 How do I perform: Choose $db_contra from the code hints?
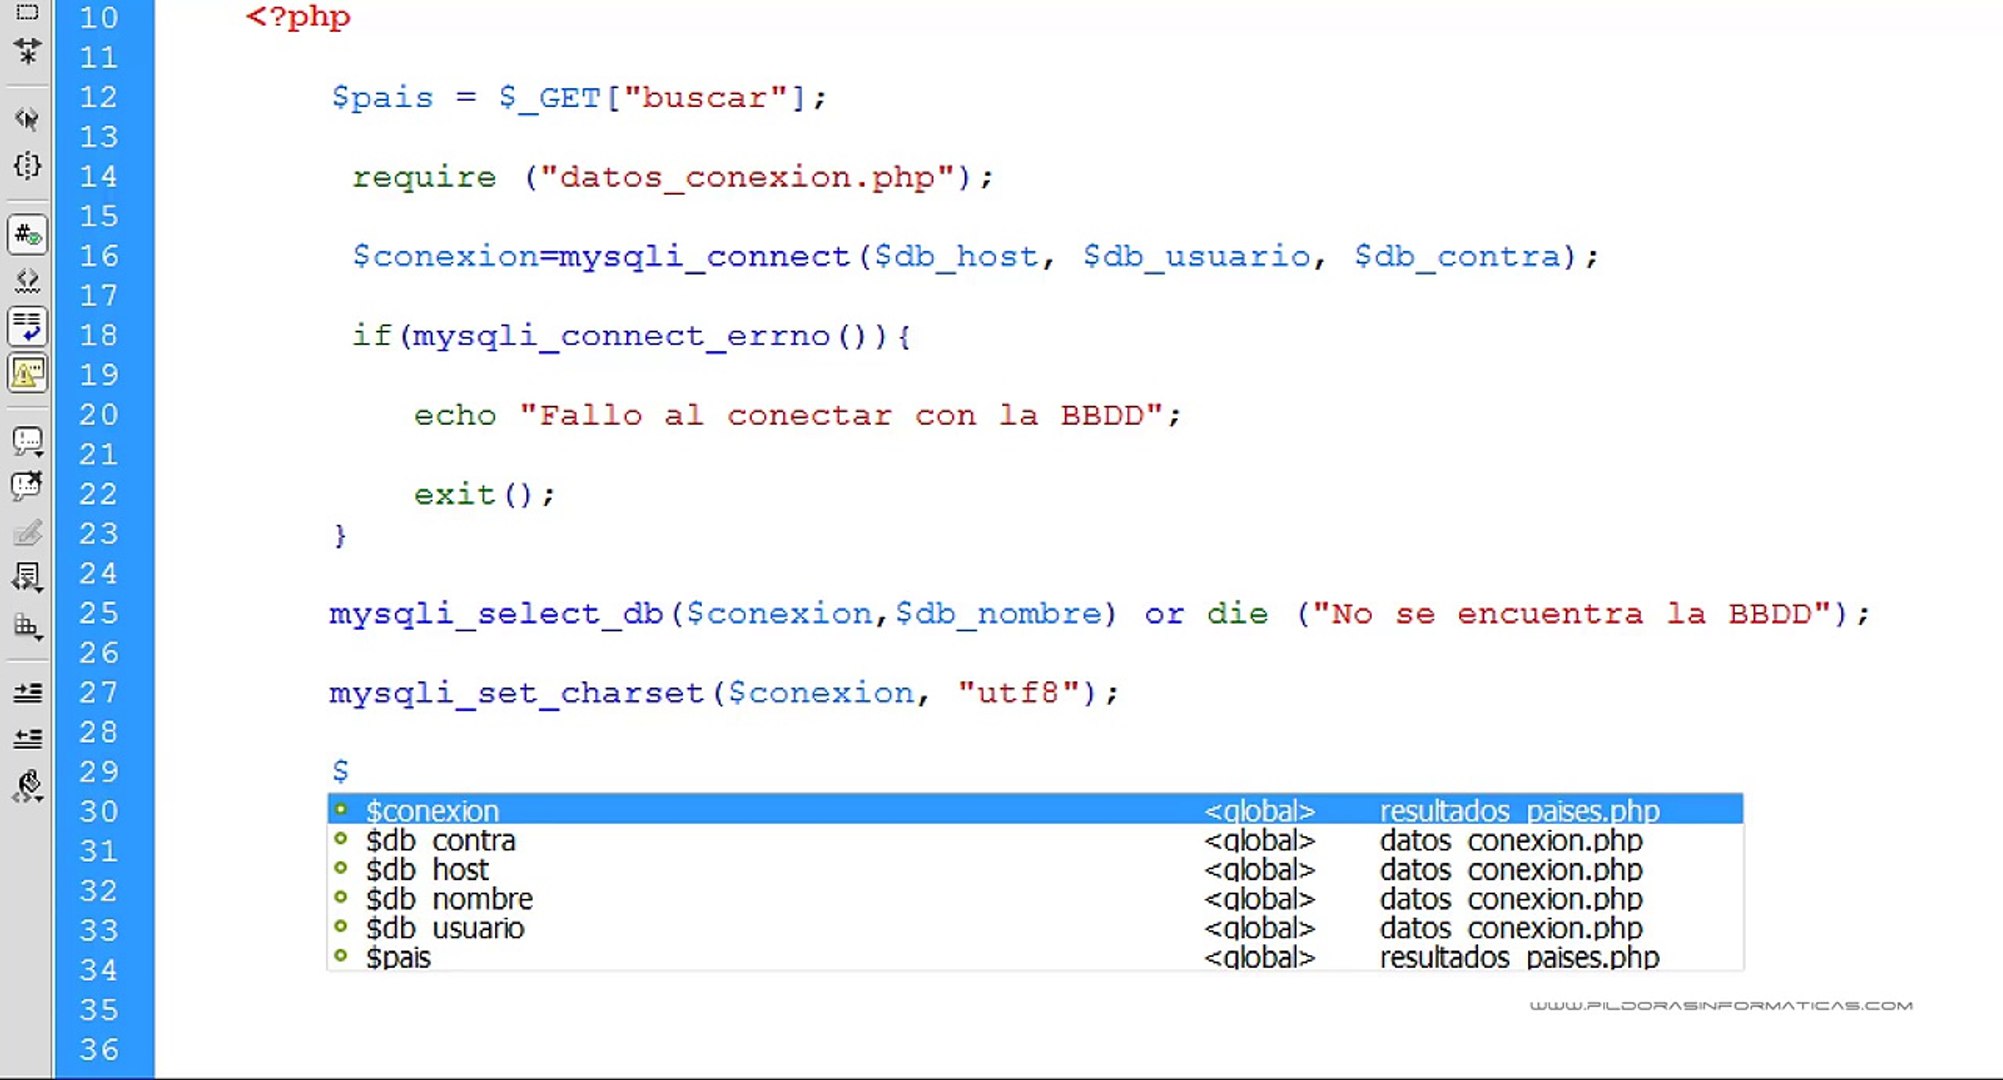[x=1035, y=840]
